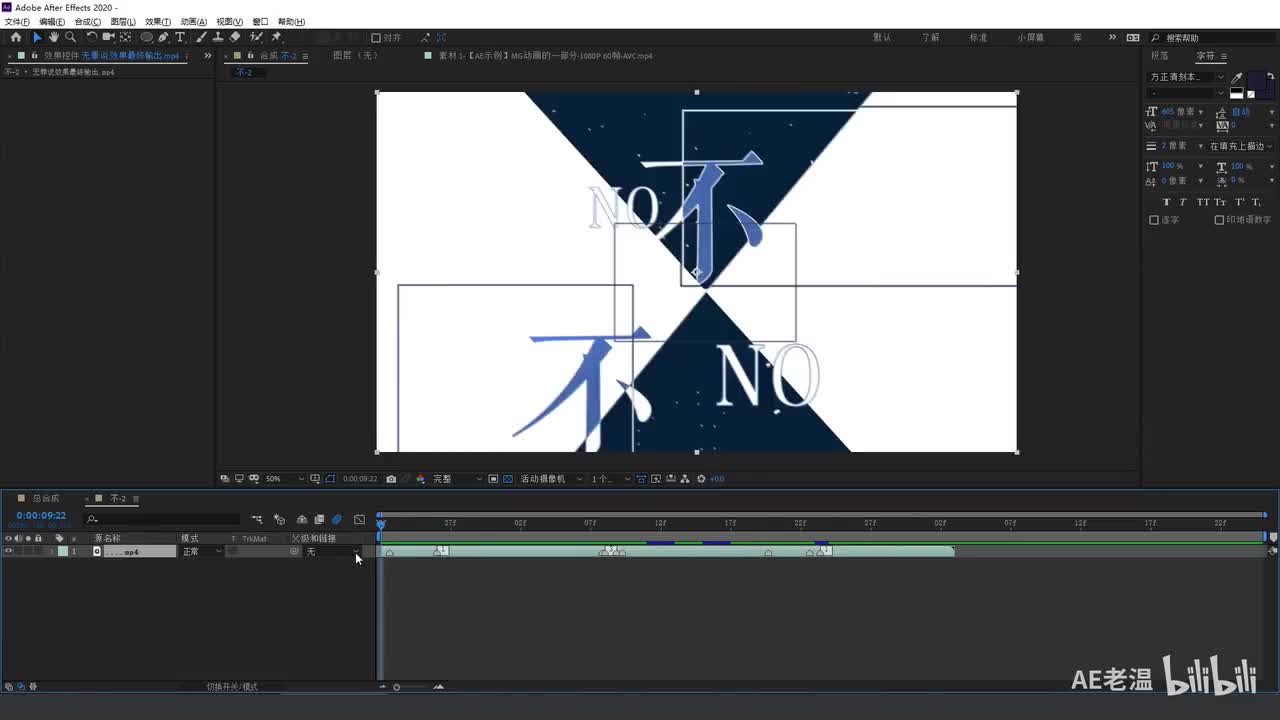The height and width of the screenshot is (720, 1280).
Task: Click the eyedropper in the Character panel
Action: (x=1237, y=77)
